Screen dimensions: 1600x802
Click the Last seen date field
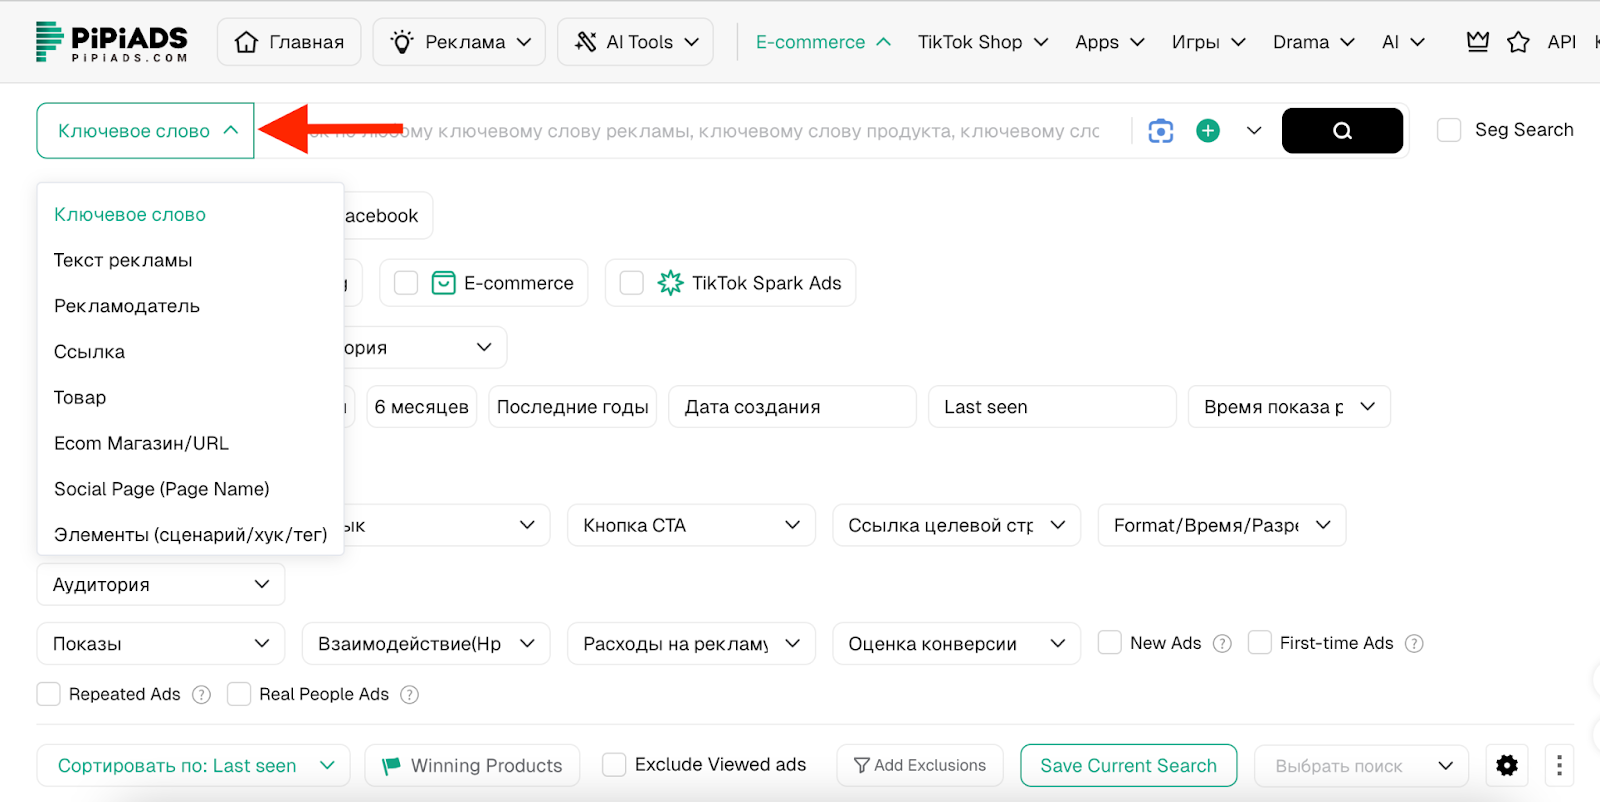click(1052, 407)
